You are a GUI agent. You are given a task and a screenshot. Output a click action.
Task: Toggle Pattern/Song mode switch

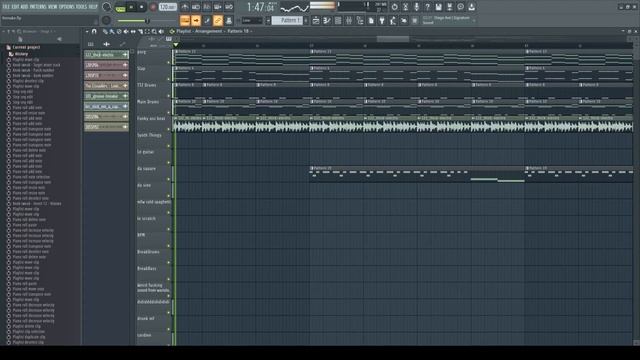tap(120, 7)
